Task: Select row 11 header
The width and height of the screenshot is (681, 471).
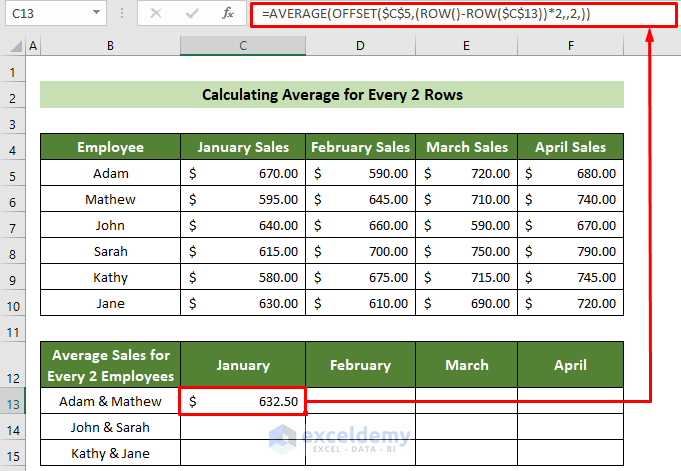Action: pyautogui.click(x=13, y=329)
